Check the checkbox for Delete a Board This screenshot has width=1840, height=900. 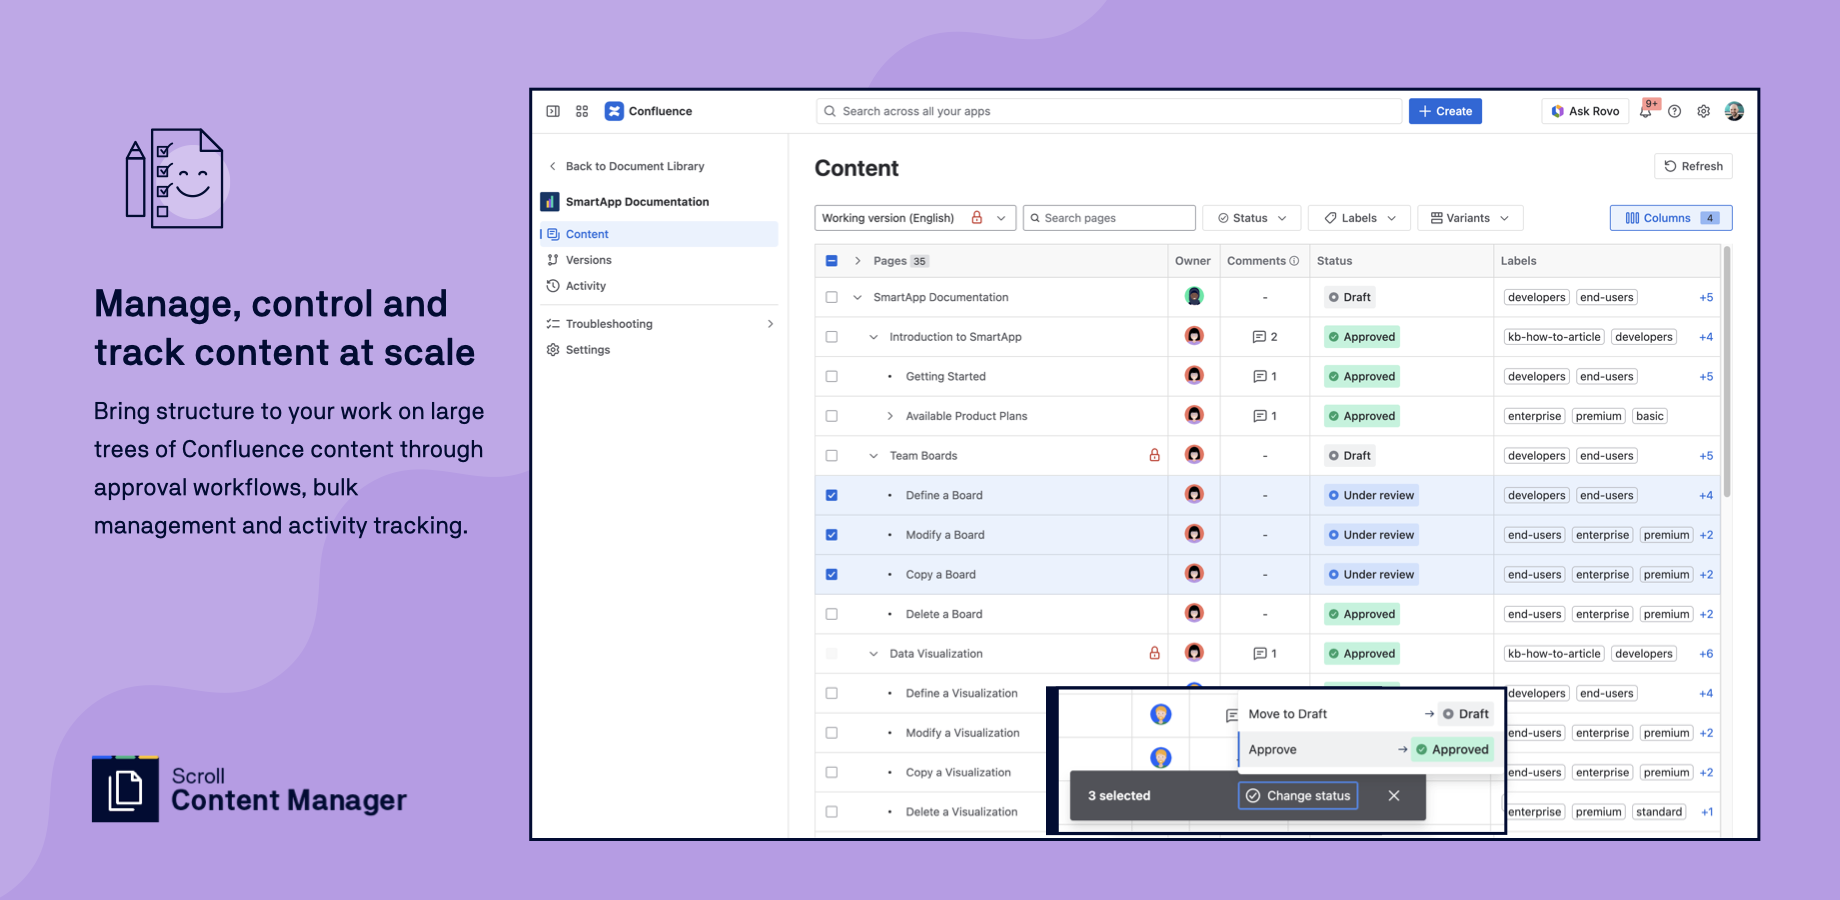831,613
